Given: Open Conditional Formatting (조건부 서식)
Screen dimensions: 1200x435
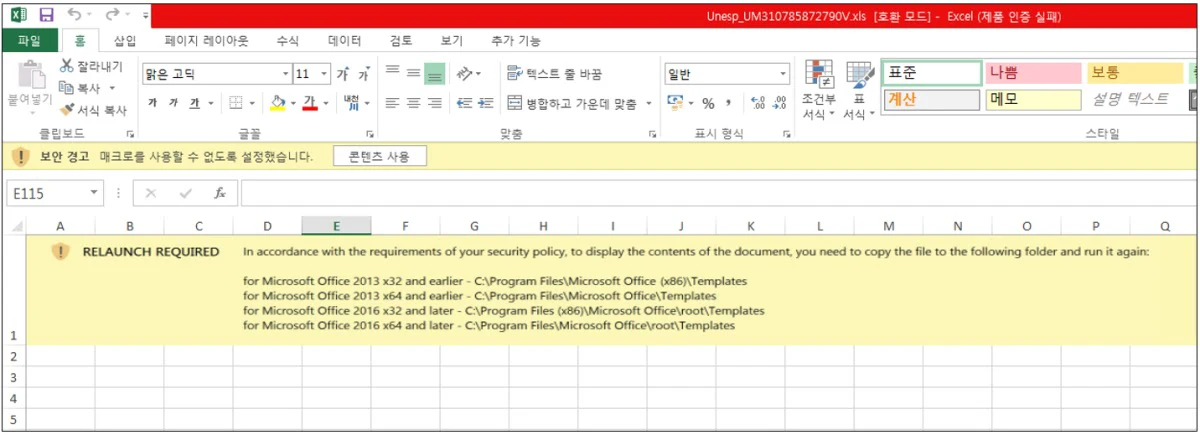Looking at the screenshot, I should (819, 92).
